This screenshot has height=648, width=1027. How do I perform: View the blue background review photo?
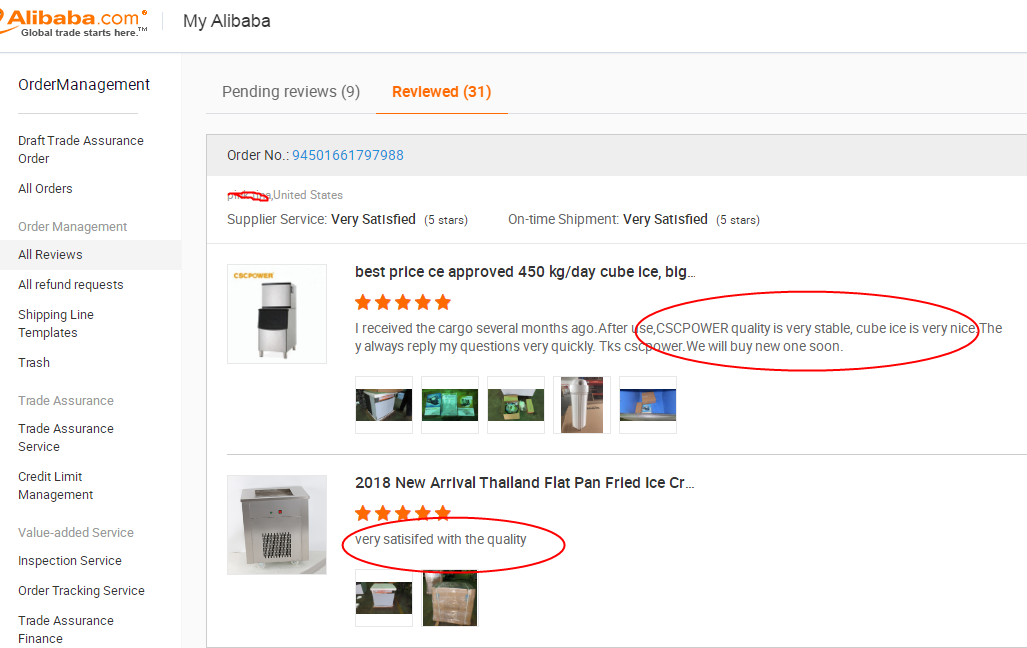pyautogui.click(x=648, y=405)
